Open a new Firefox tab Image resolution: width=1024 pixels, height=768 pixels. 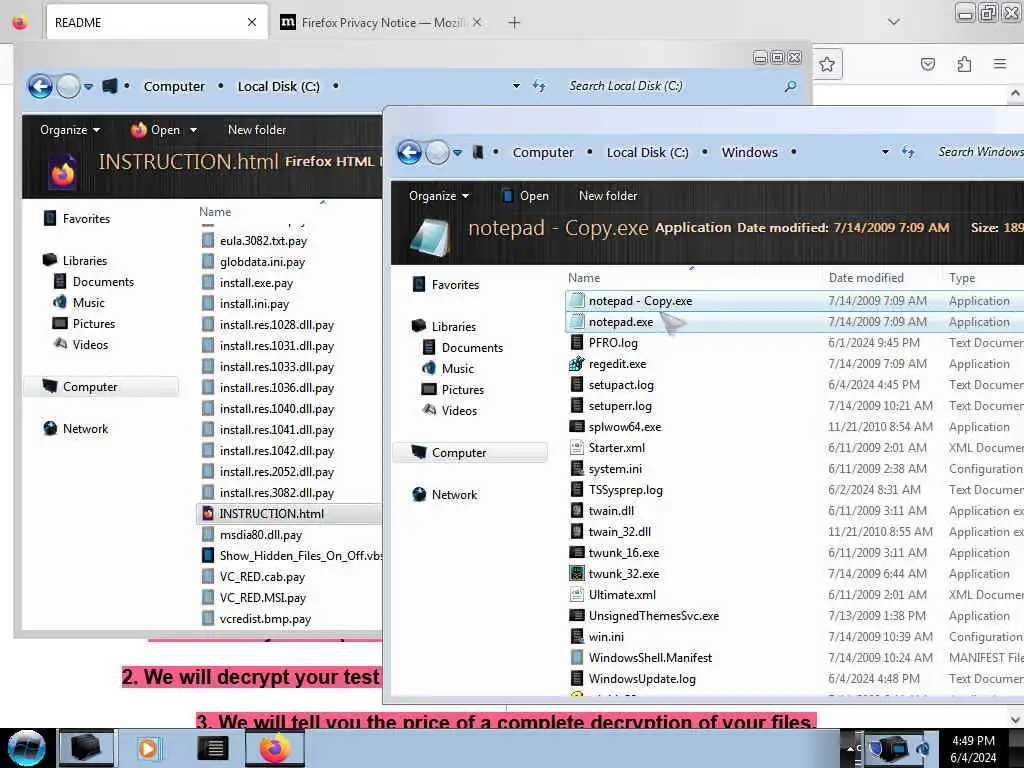pos(514,23)
